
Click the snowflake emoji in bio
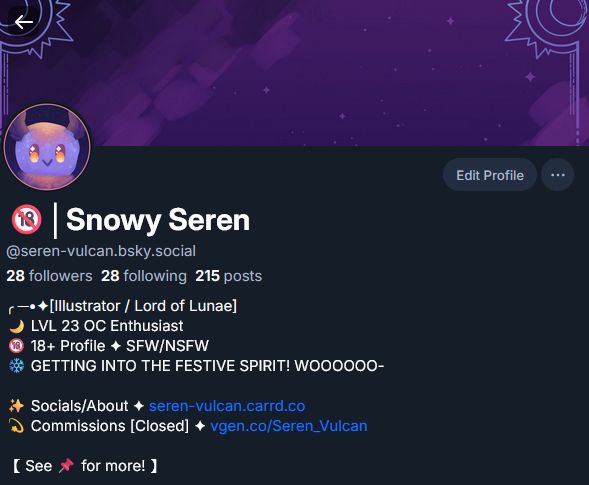click(17, 366)
